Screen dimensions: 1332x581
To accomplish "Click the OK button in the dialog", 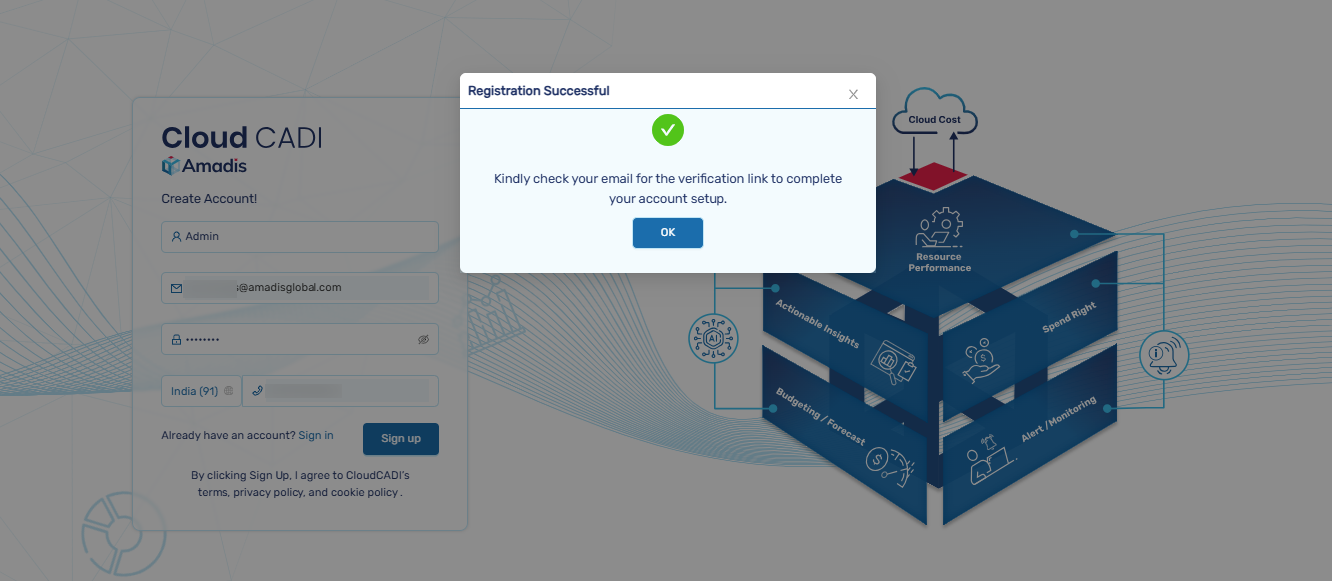I will point(667,232).
